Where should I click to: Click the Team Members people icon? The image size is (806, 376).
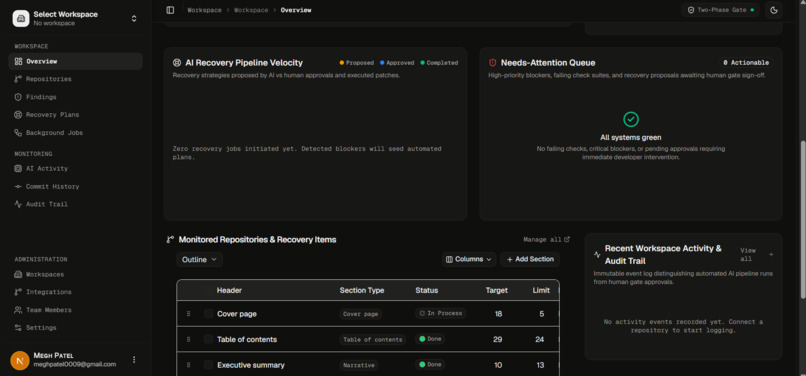tap(18, 310)
